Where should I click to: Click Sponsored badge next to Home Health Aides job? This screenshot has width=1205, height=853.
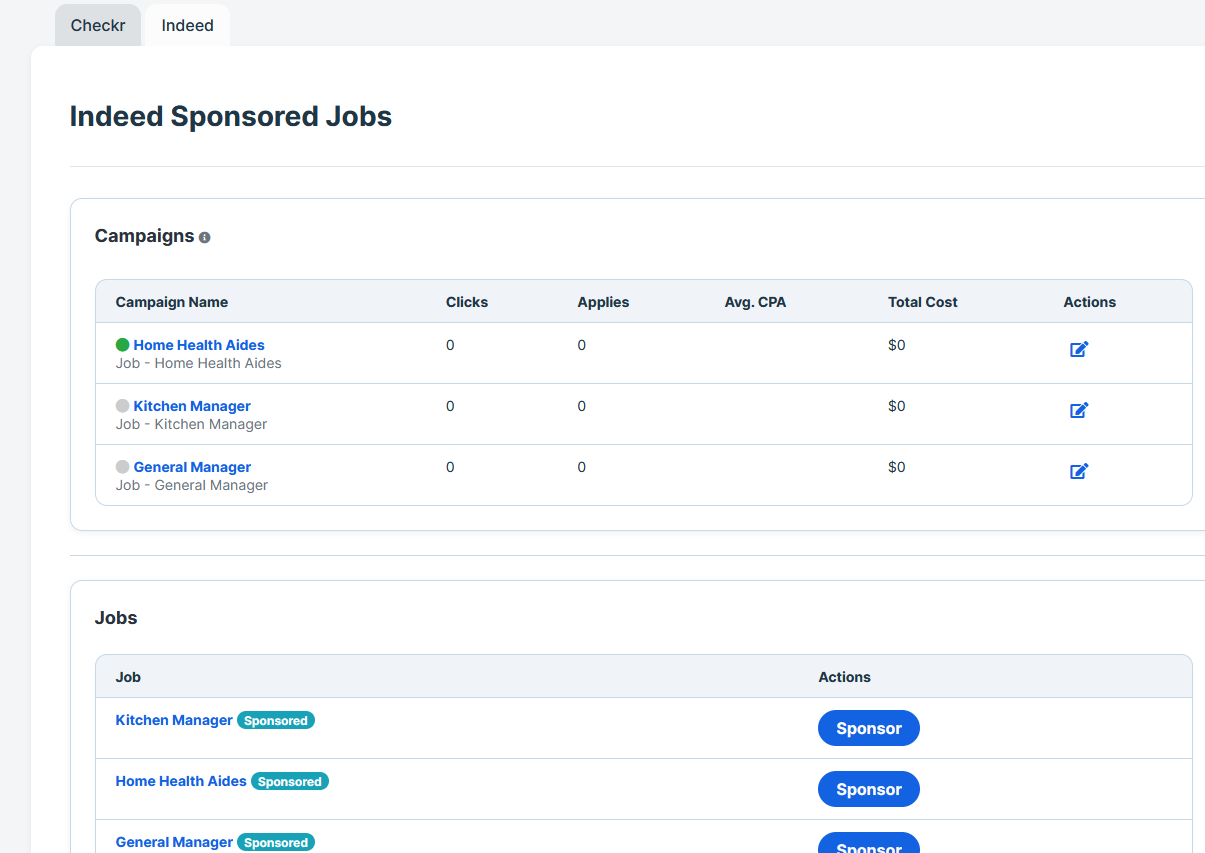point(290,781)
